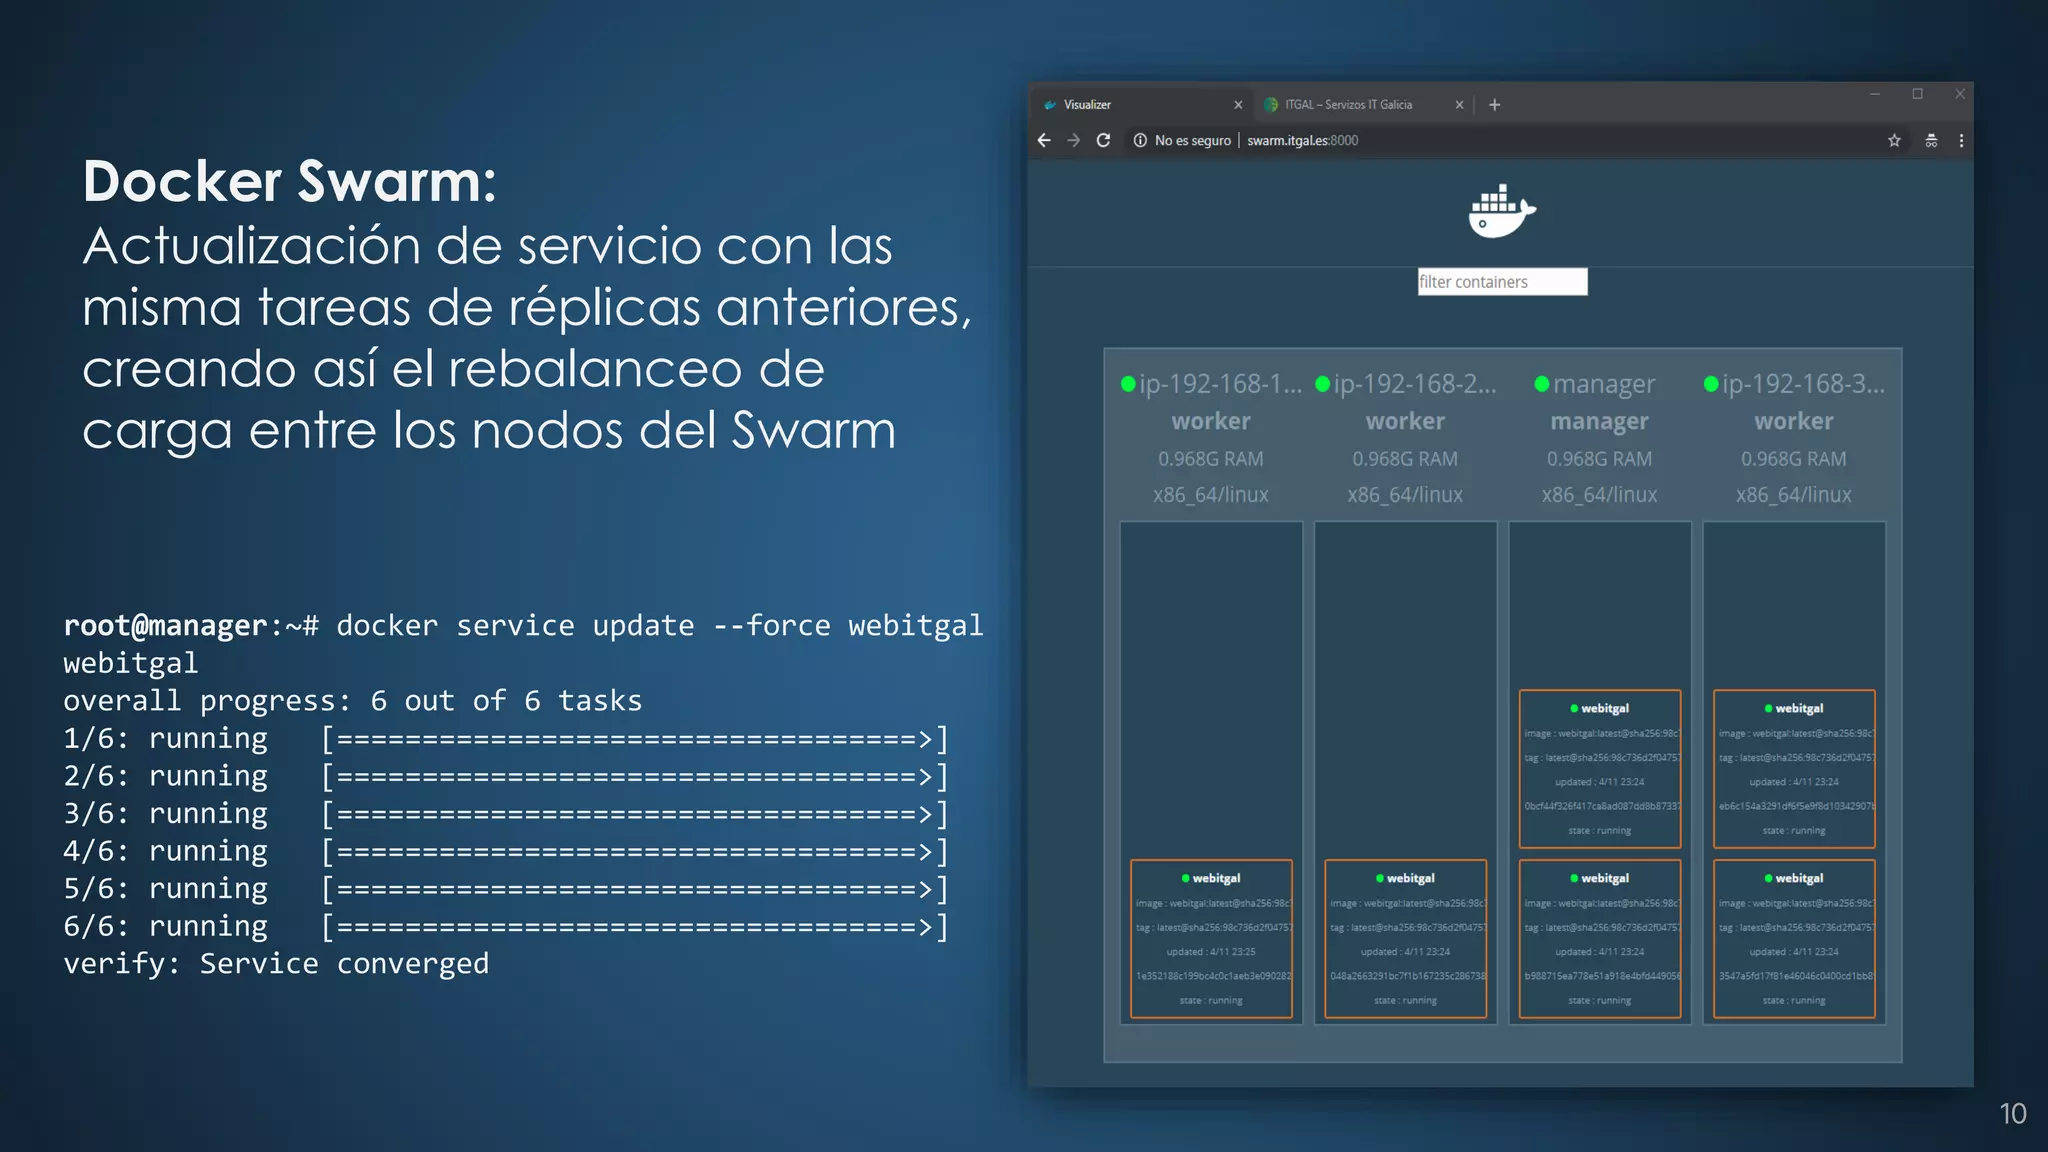Select webitgal container eb6c154a3291 on third worker

pyautogui.click(x=1794, y=769)
